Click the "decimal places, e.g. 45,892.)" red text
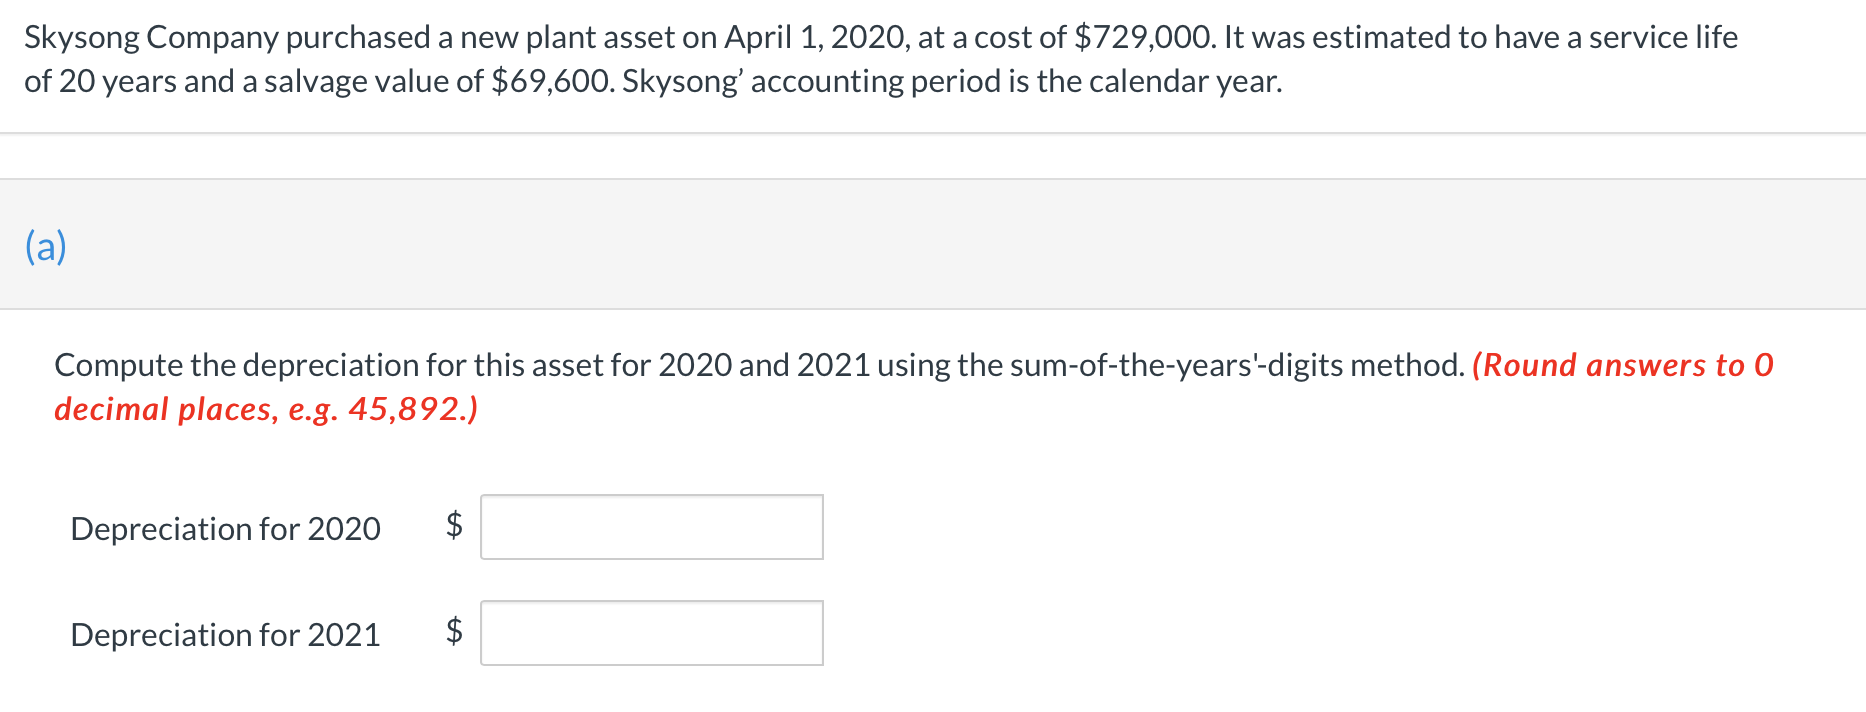 click(266, 409)
